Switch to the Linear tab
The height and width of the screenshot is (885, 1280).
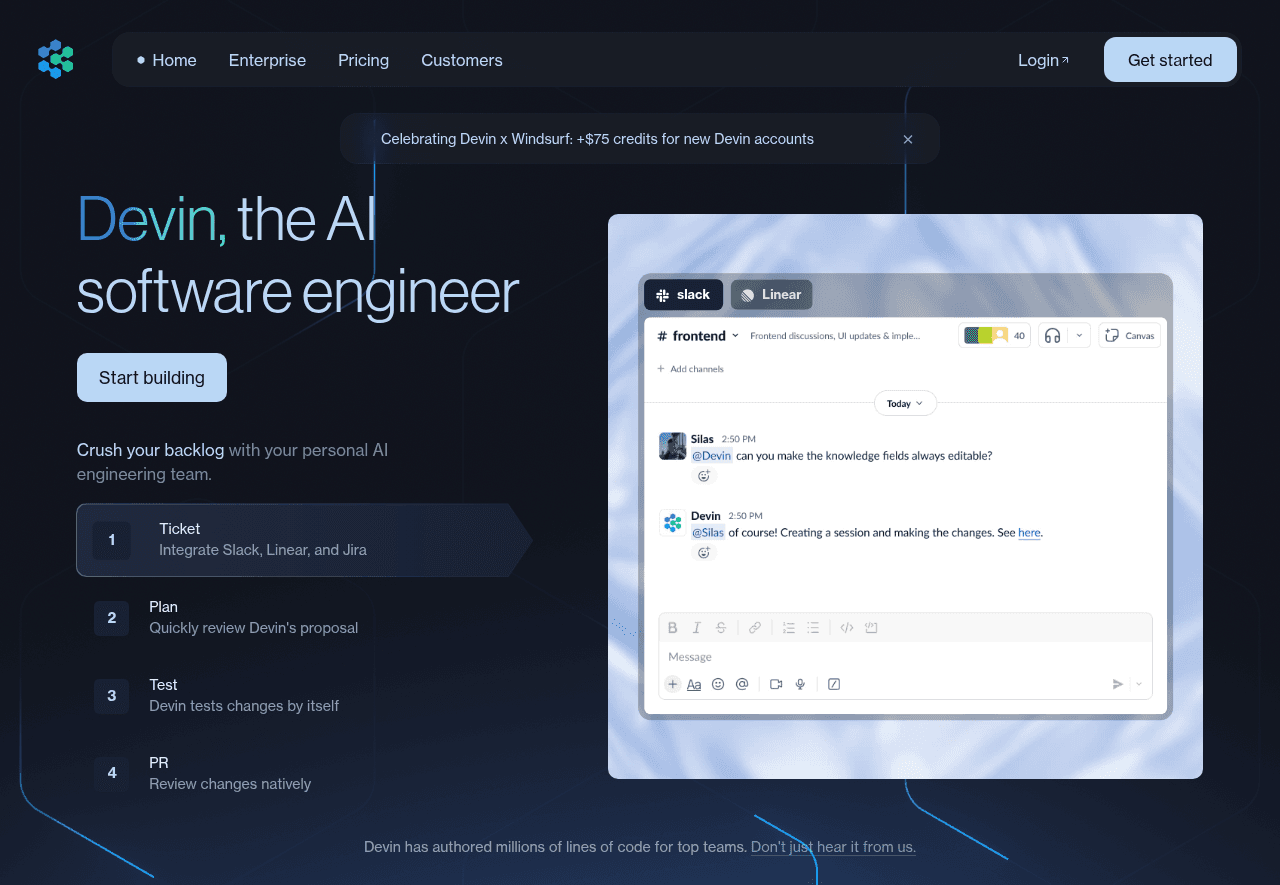click(771, 295)
